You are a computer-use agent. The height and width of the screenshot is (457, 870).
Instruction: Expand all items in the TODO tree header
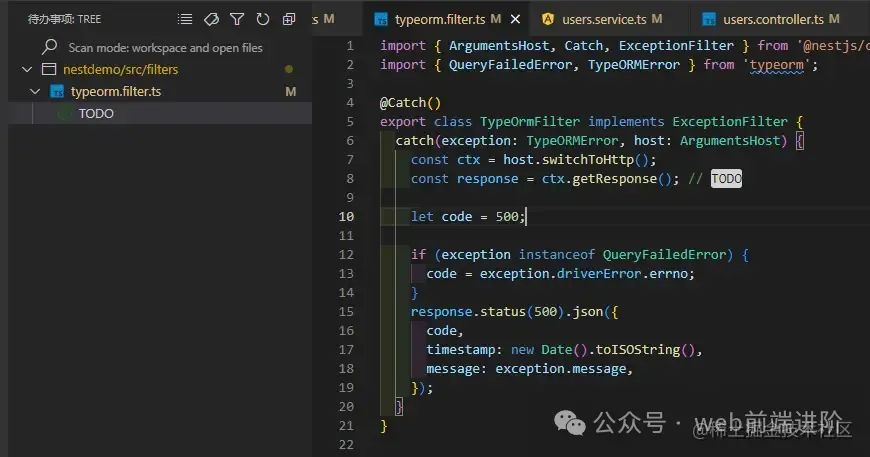coord(289,19)
